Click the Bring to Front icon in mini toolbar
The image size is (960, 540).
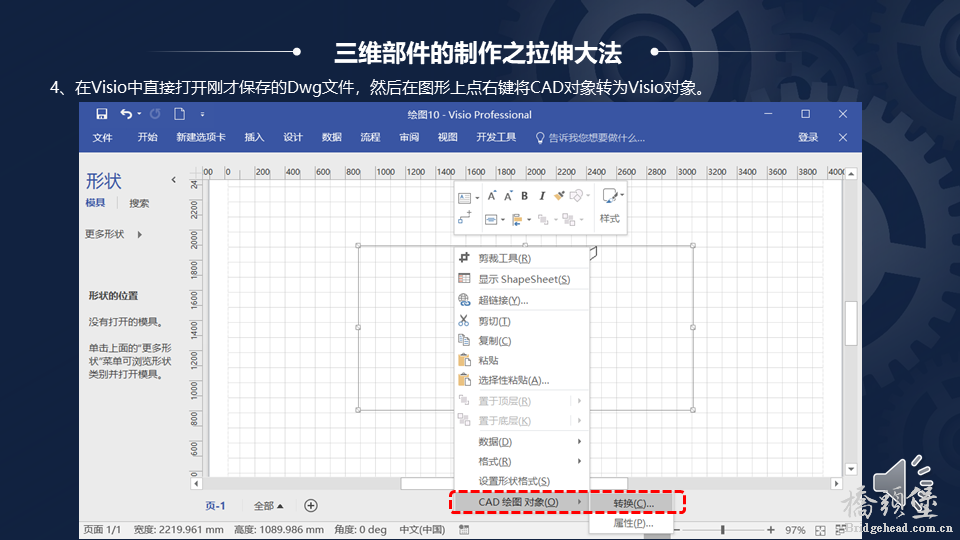[x=543, y=219]
